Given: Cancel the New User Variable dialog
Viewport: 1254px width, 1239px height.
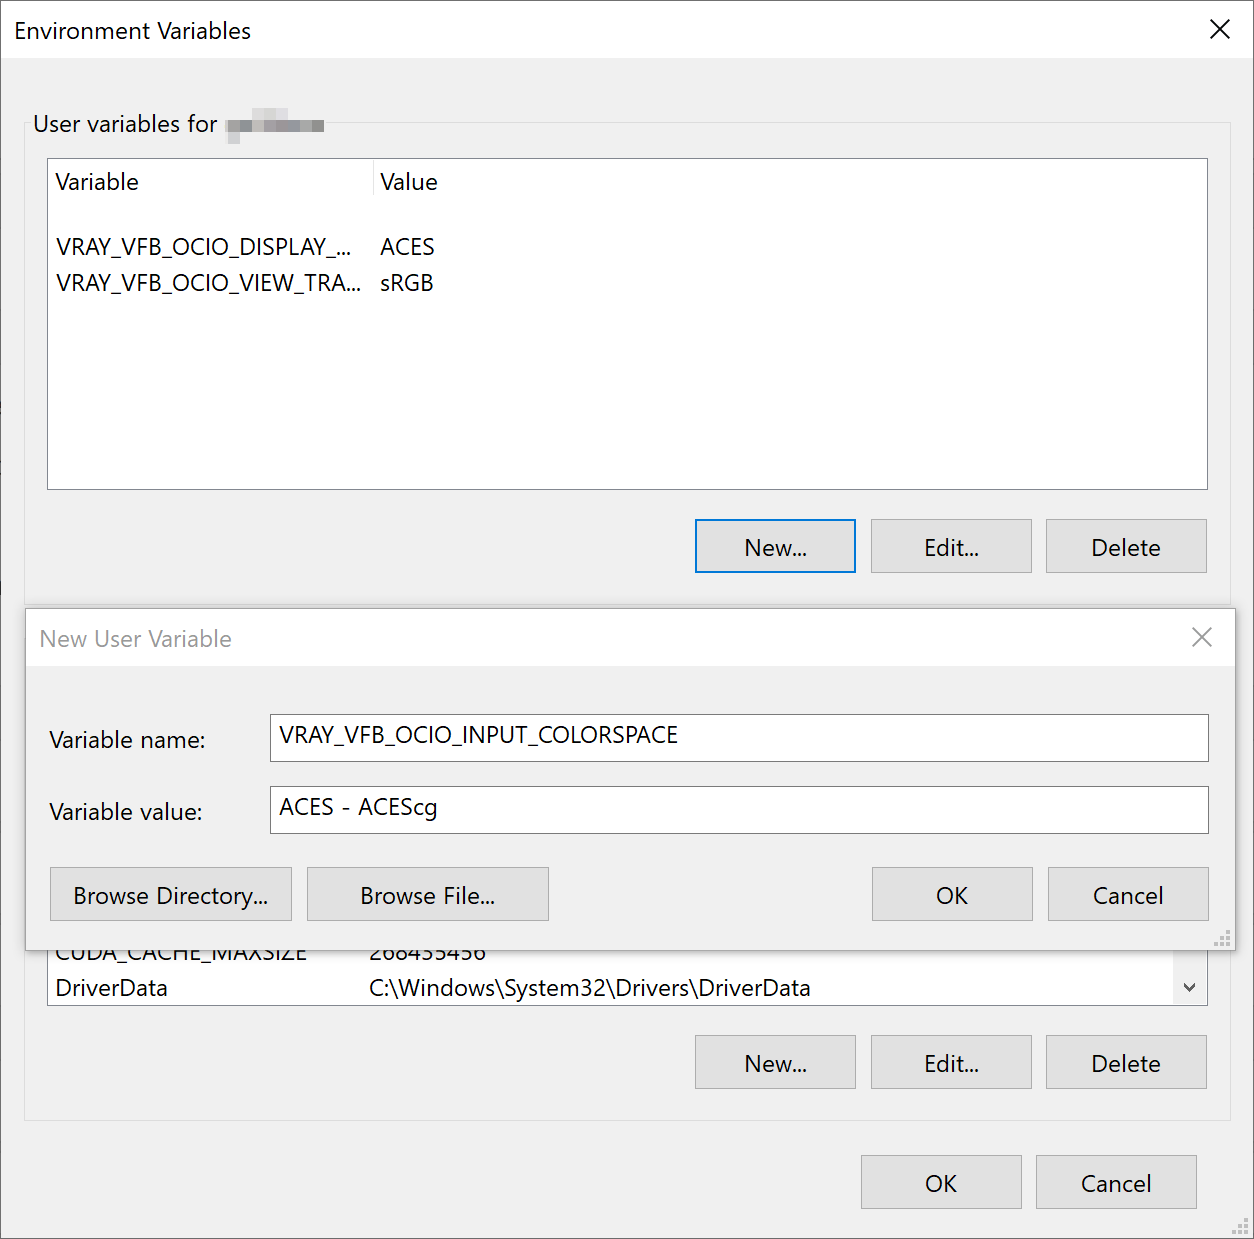Looking at the screenshot, I should coord(1127,894).
